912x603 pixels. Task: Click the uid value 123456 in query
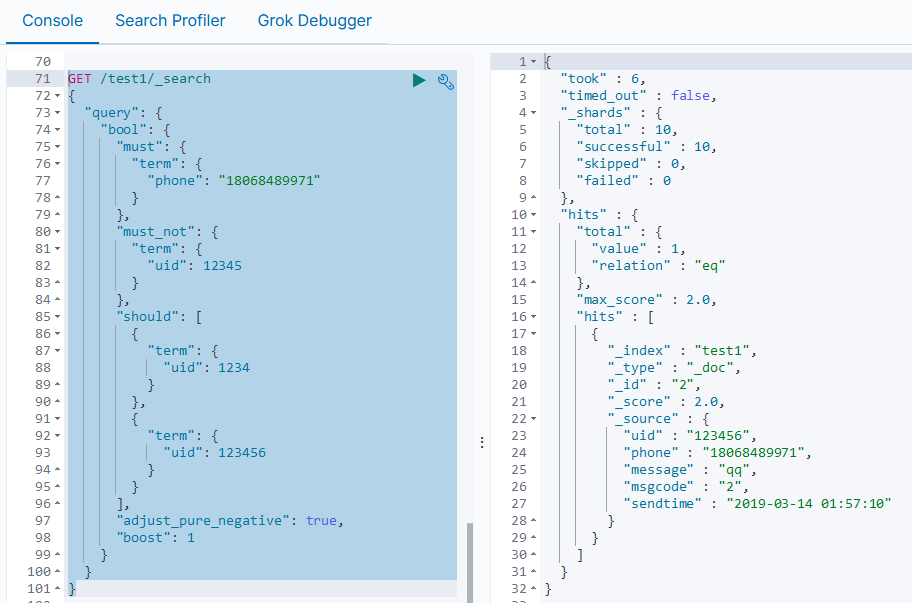coord(242,452)
